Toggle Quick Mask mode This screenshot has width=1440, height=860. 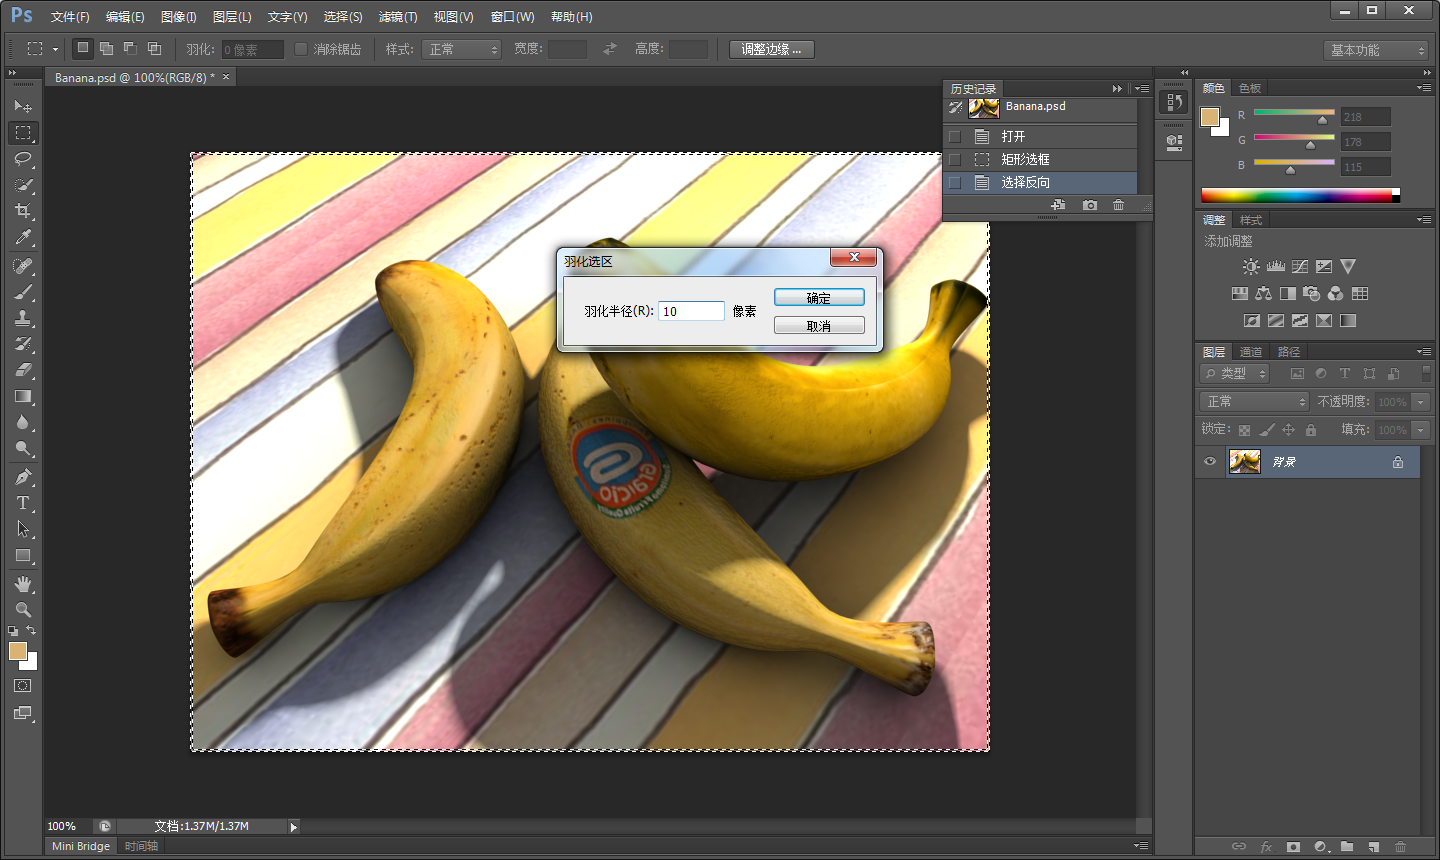coord(22,686)
